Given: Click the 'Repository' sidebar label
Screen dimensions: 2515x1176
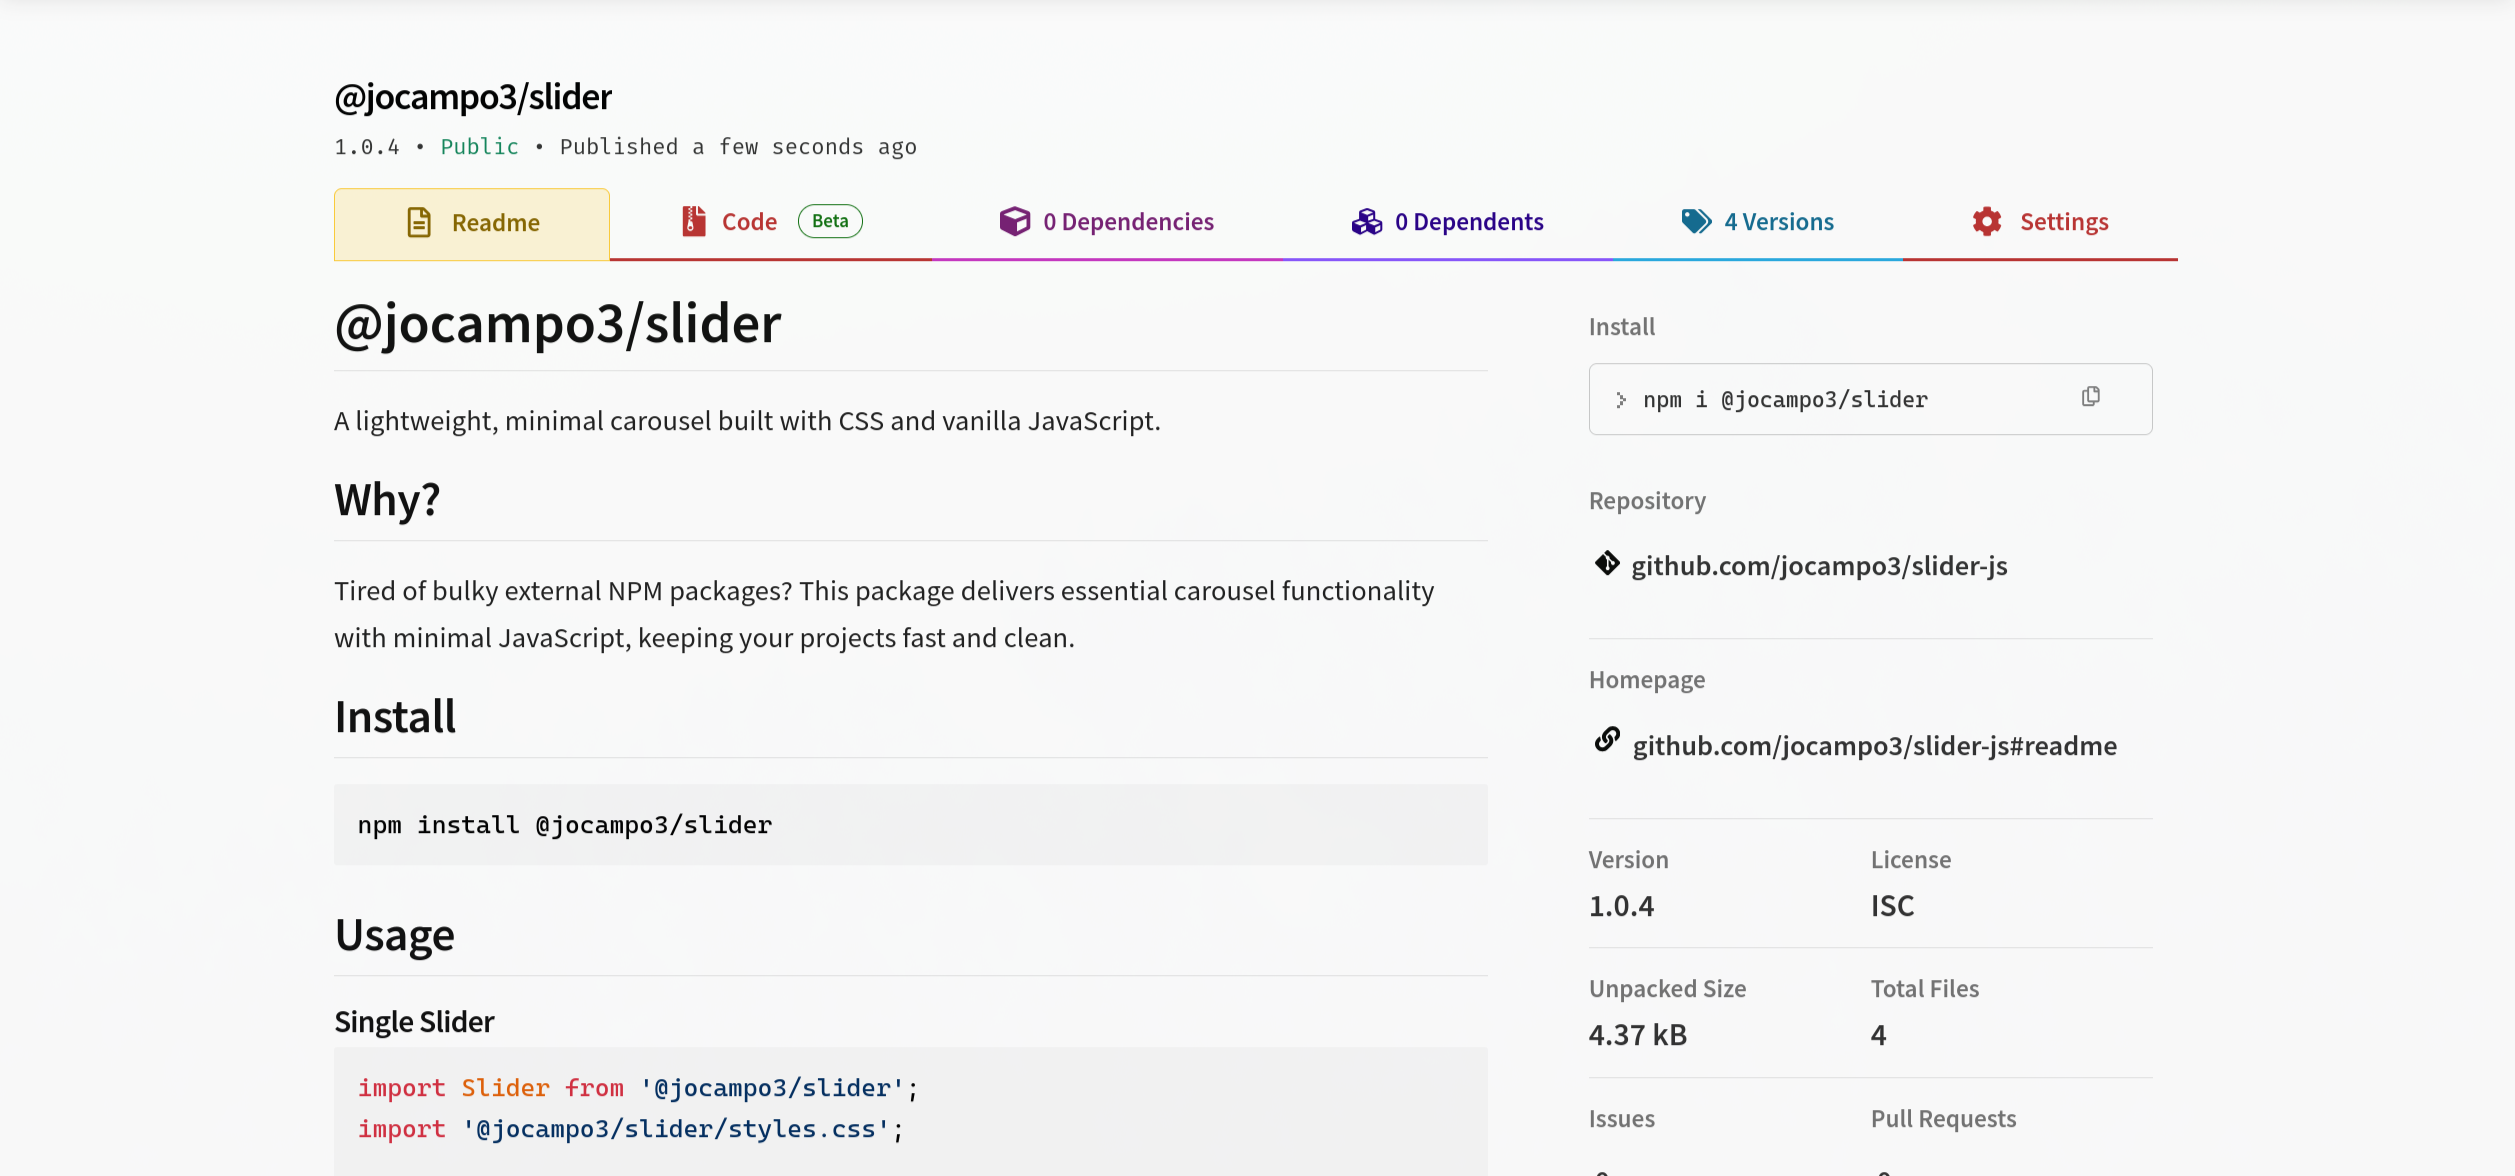Looking at the screenshot, I should click(1647, 501).
